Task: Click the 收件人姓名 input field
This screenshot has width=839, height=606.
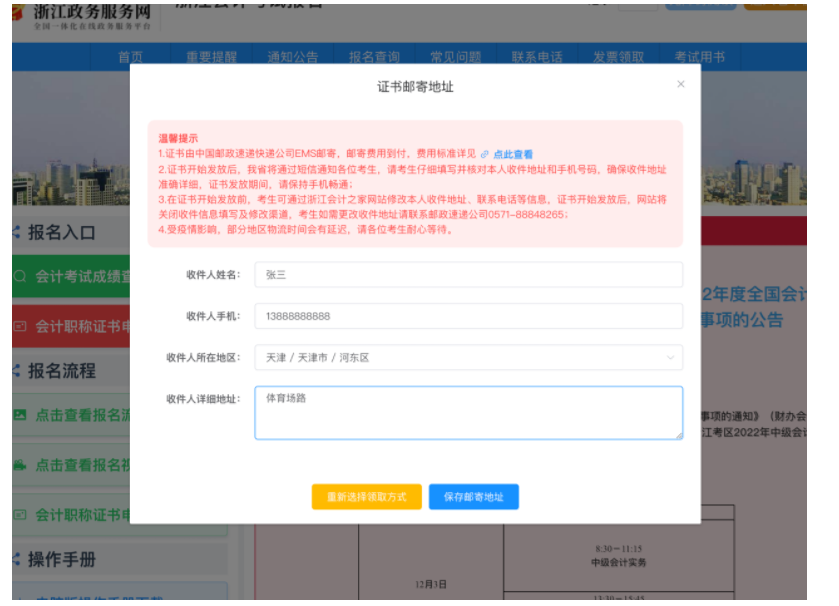Action: click(x=468, y=275)
